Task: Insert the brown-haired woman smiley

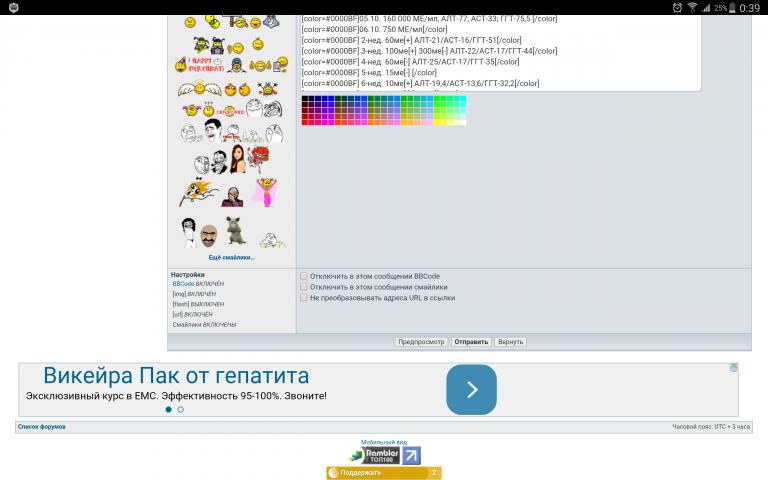Action: click(238, 159)
